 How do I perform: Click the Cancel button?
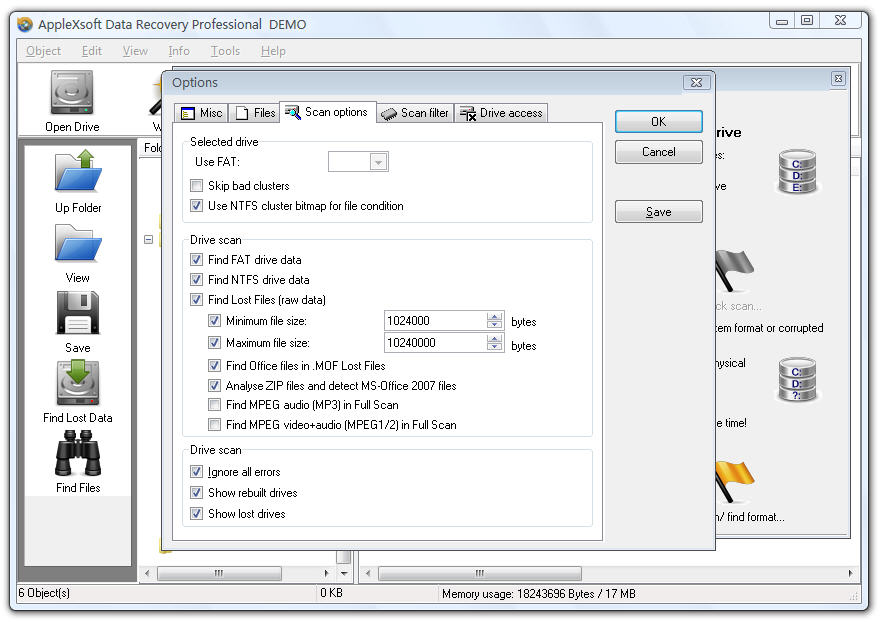tap(658, 152)
